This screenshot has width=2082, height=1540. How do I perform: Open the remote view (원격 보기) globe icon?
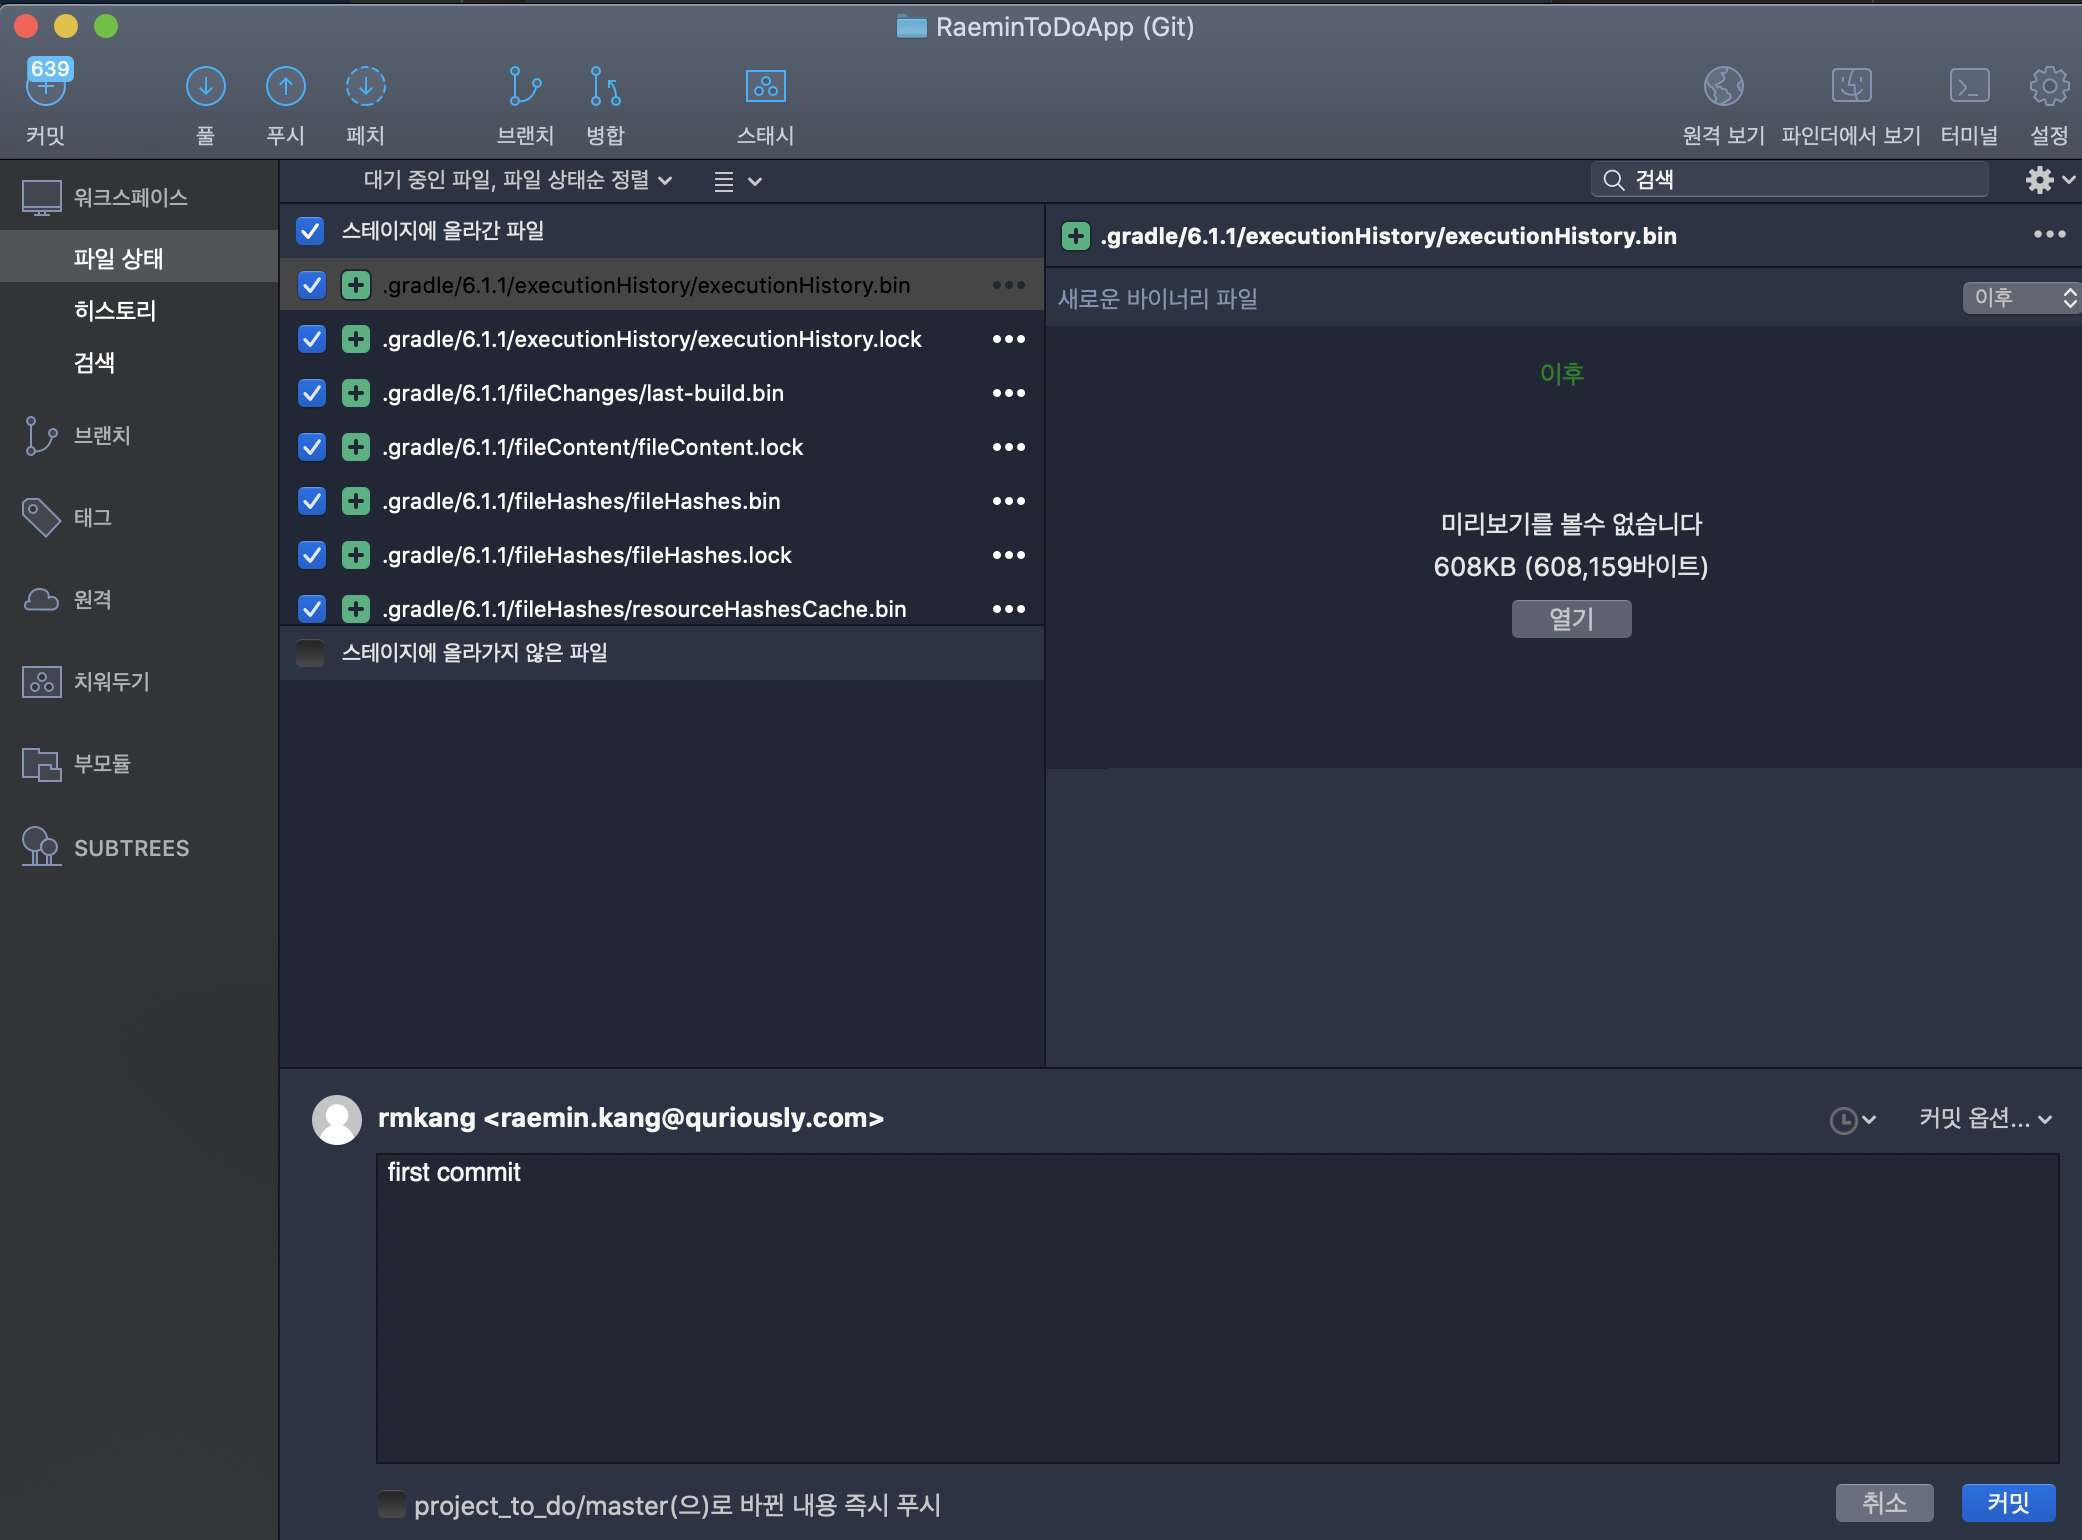point(1723,86)
